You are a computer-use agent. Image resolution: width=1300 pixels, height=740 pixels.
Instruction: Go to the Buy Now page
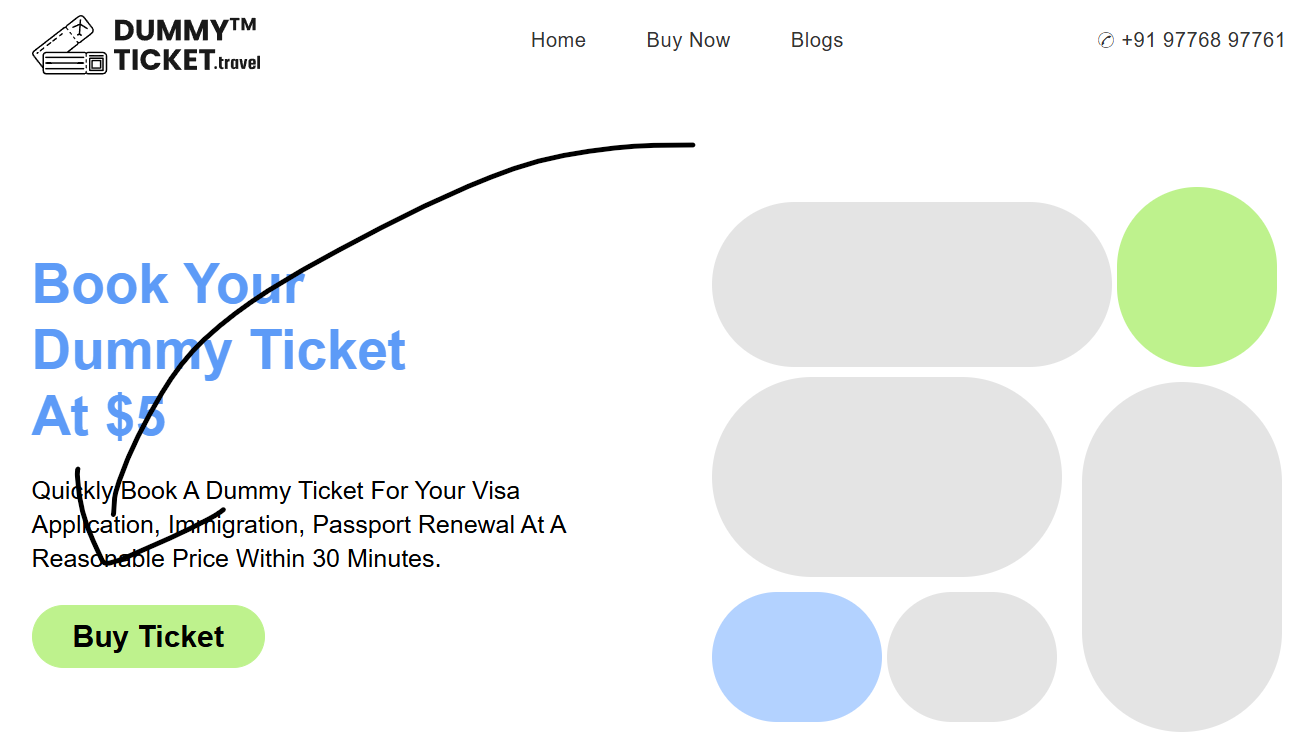[688, 41]
